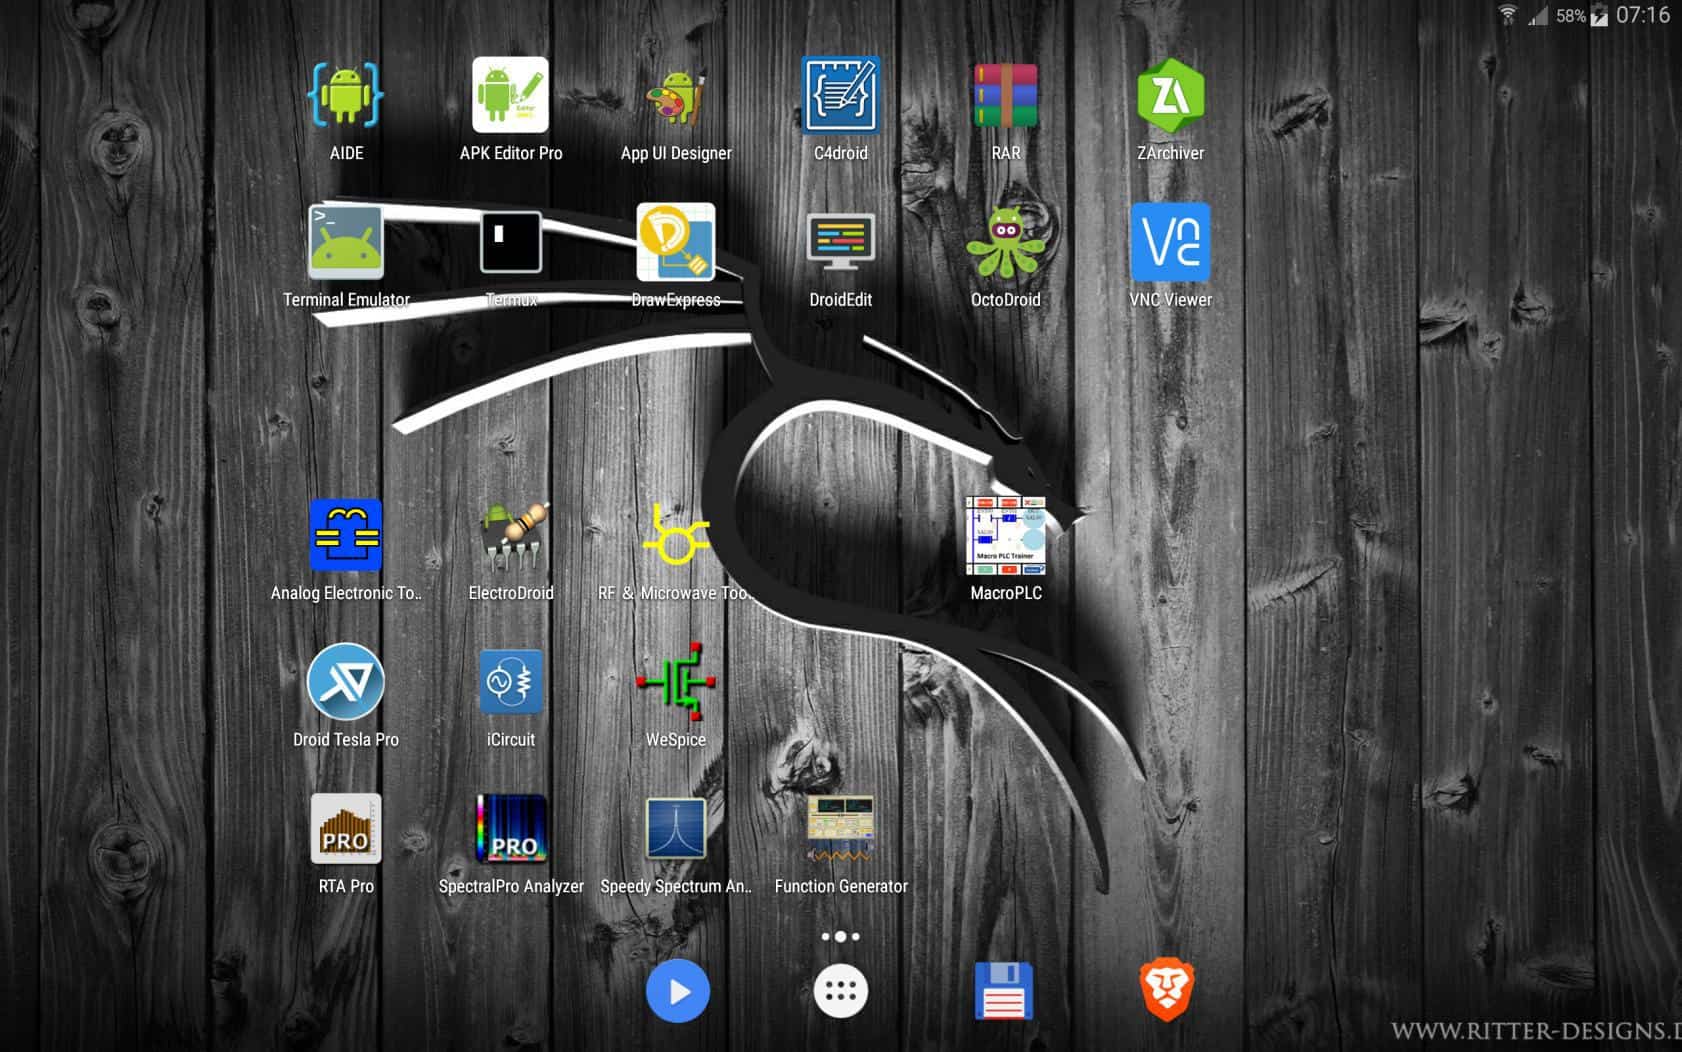Launch DroidEdit code editor
Image resolution: width=1682 pixels, height=1052 pixels.
[x=841, y=242]
